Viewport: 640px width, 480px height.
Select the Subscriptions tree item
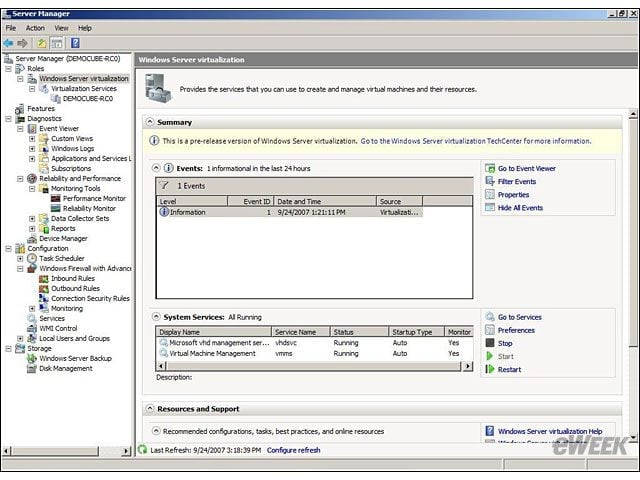point(71,169)
